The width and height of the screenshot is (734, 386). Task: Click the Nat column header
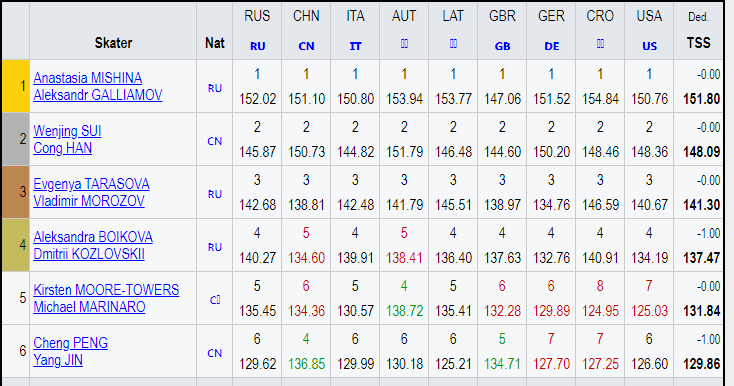[215, 43]
